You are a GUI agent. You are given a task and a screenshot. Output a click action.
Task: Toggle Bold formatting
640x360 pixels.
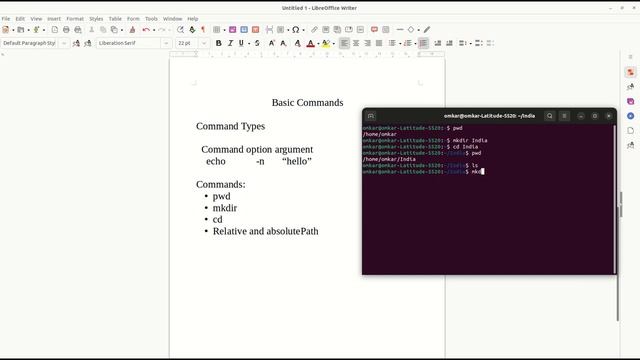coord(219,43)
